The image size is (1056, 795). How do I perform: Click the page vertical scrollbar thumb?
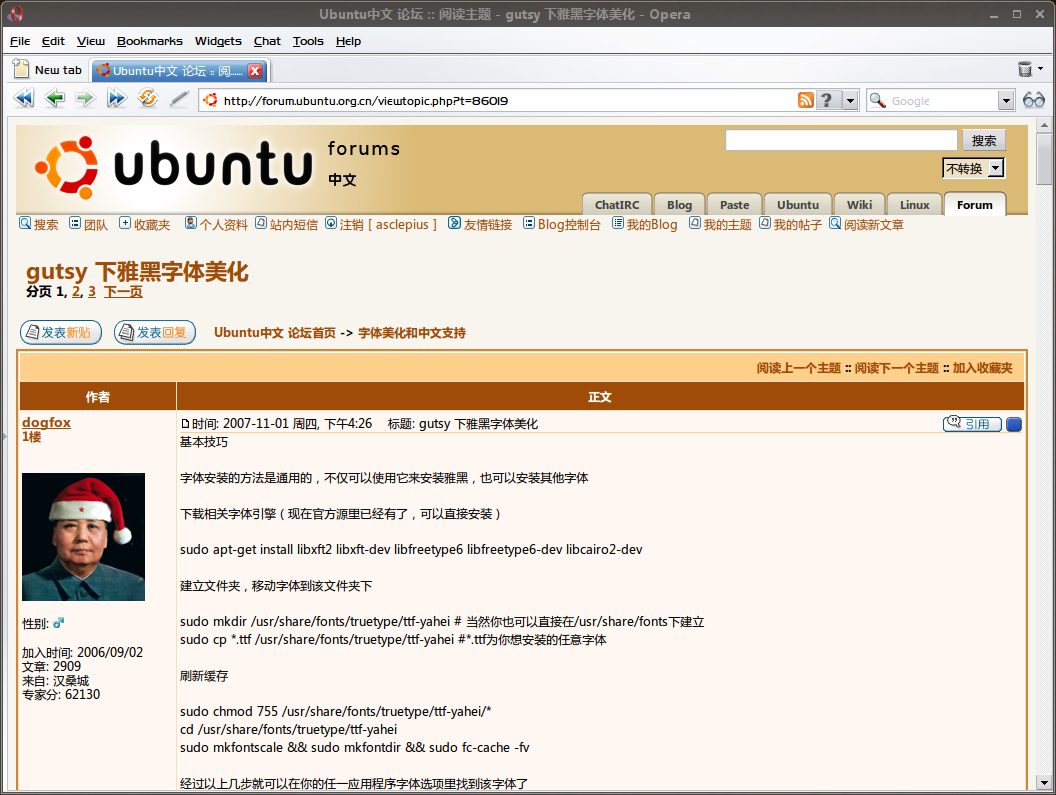pos(1044,158)
